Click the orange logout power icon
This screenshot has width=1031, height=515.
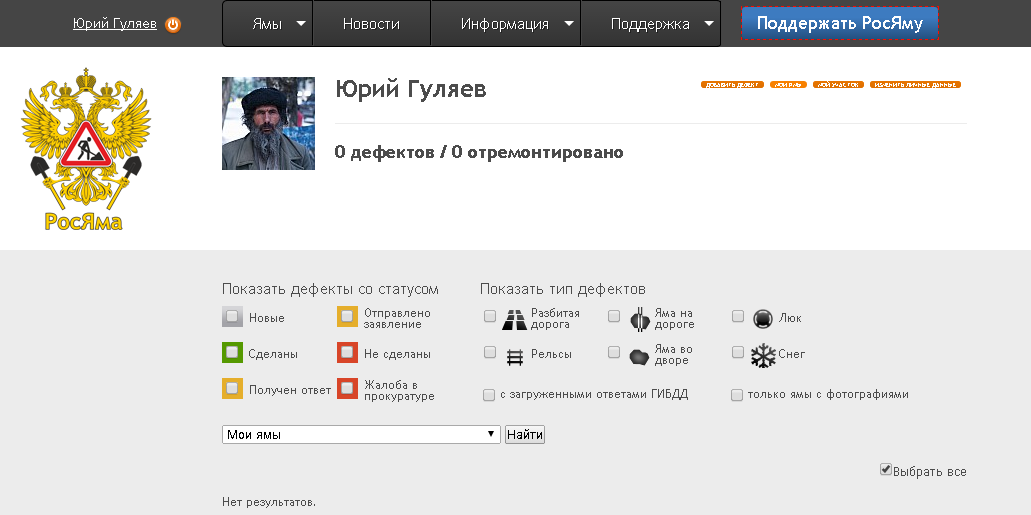point(173,25)
